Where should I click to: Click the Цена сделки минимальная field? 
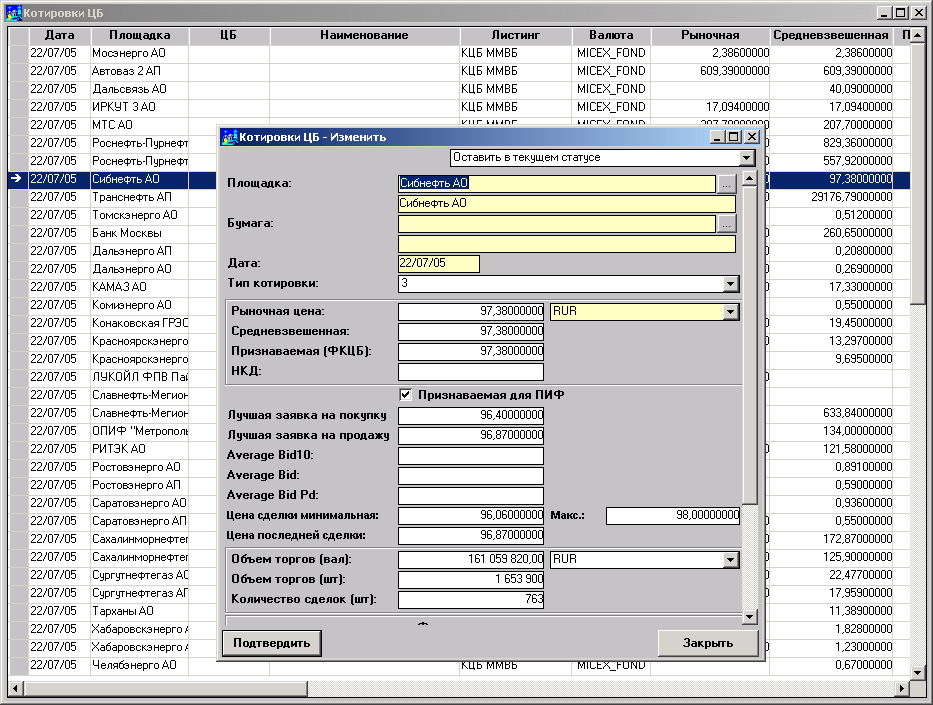point(471,515)
